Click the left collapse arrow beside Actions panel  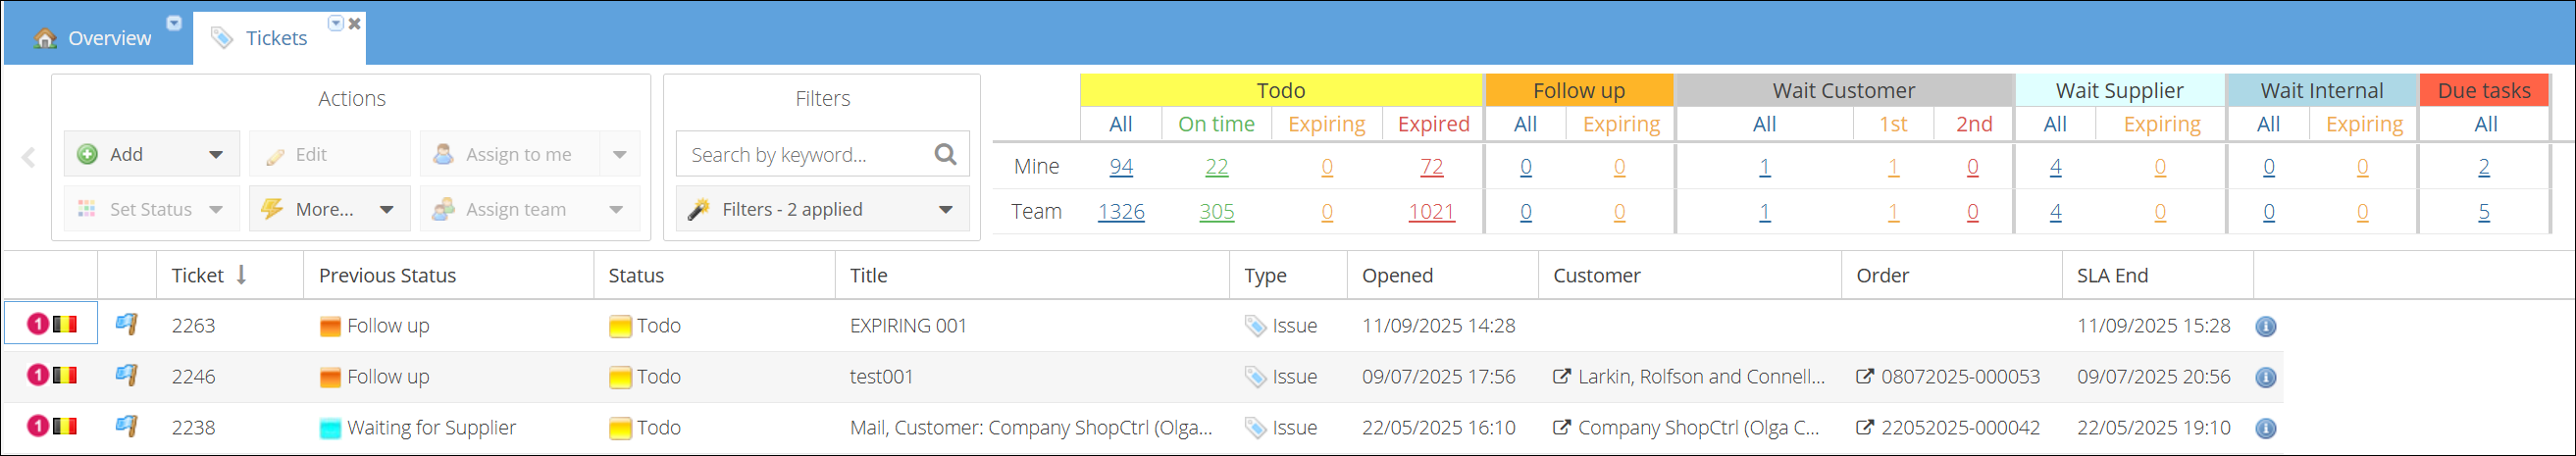pyautogui.click(x=29, y=158)
